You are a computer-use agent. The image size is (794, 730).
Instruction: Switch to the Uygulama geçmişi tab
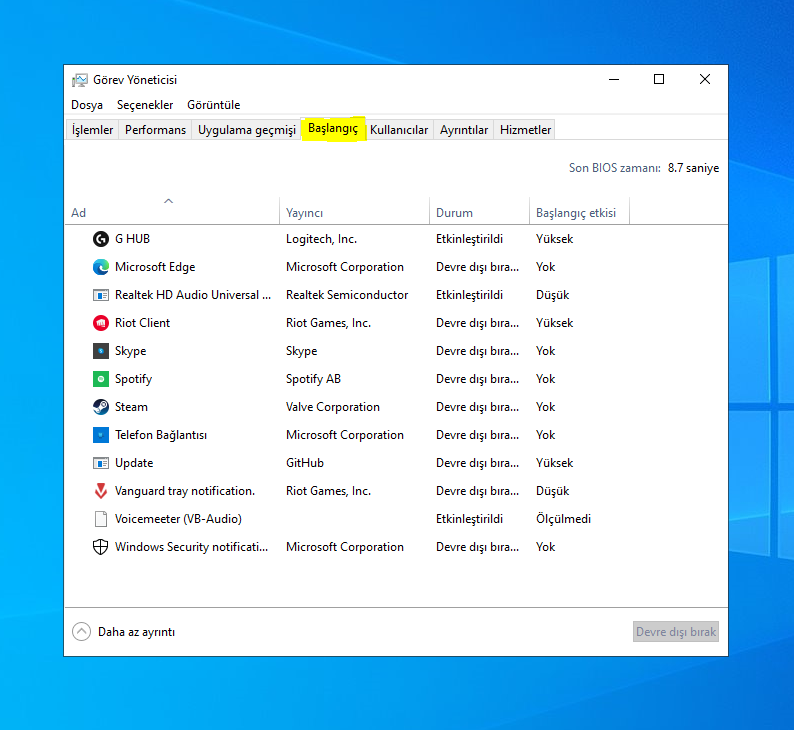click(x=247, y=130)
